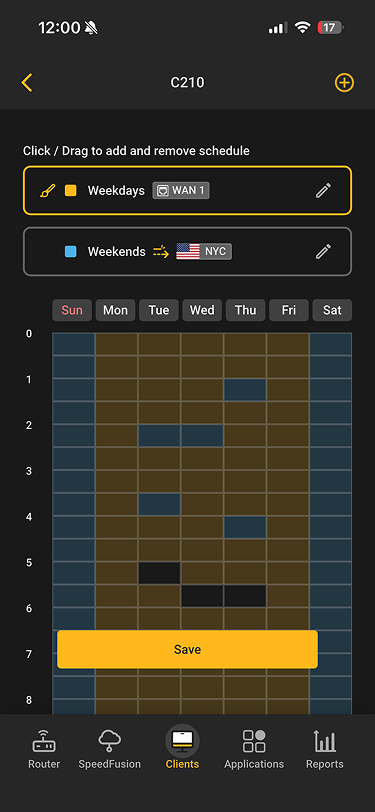Tap the plus icon to add schedule
The height and width of the screenshot is (812, 375).
[x=344, y=83]
